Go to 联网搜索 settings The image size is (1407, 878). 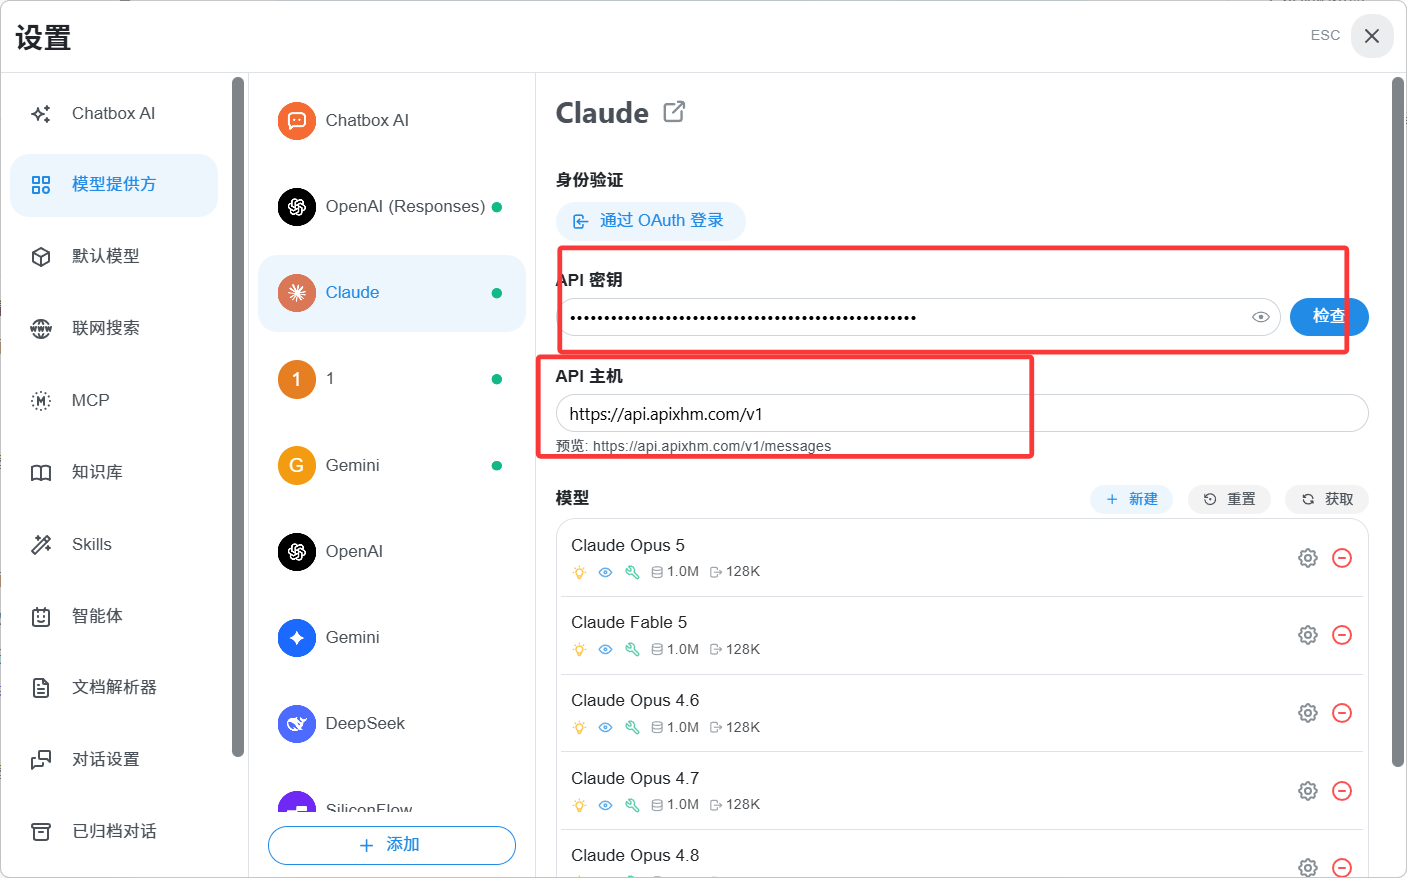tap(114, 329)
